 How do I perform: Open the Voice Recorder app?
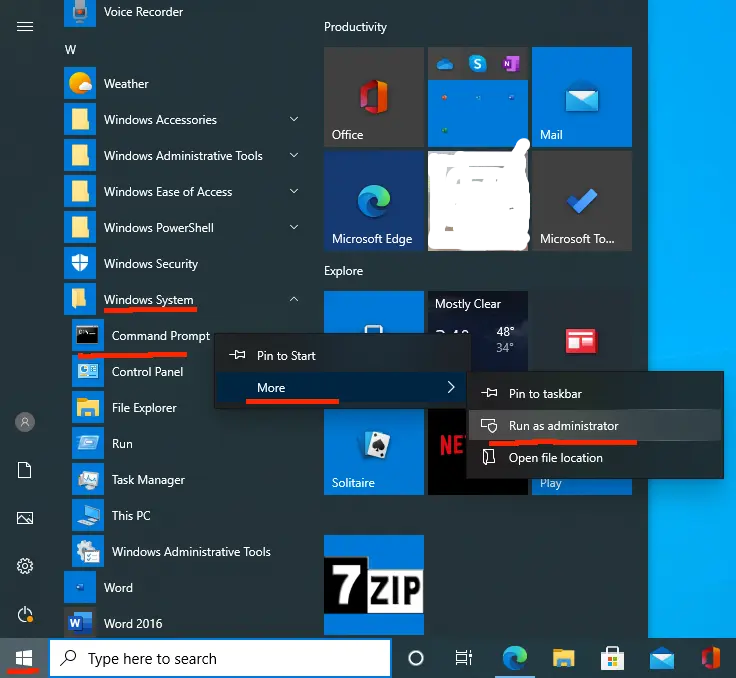123,12
